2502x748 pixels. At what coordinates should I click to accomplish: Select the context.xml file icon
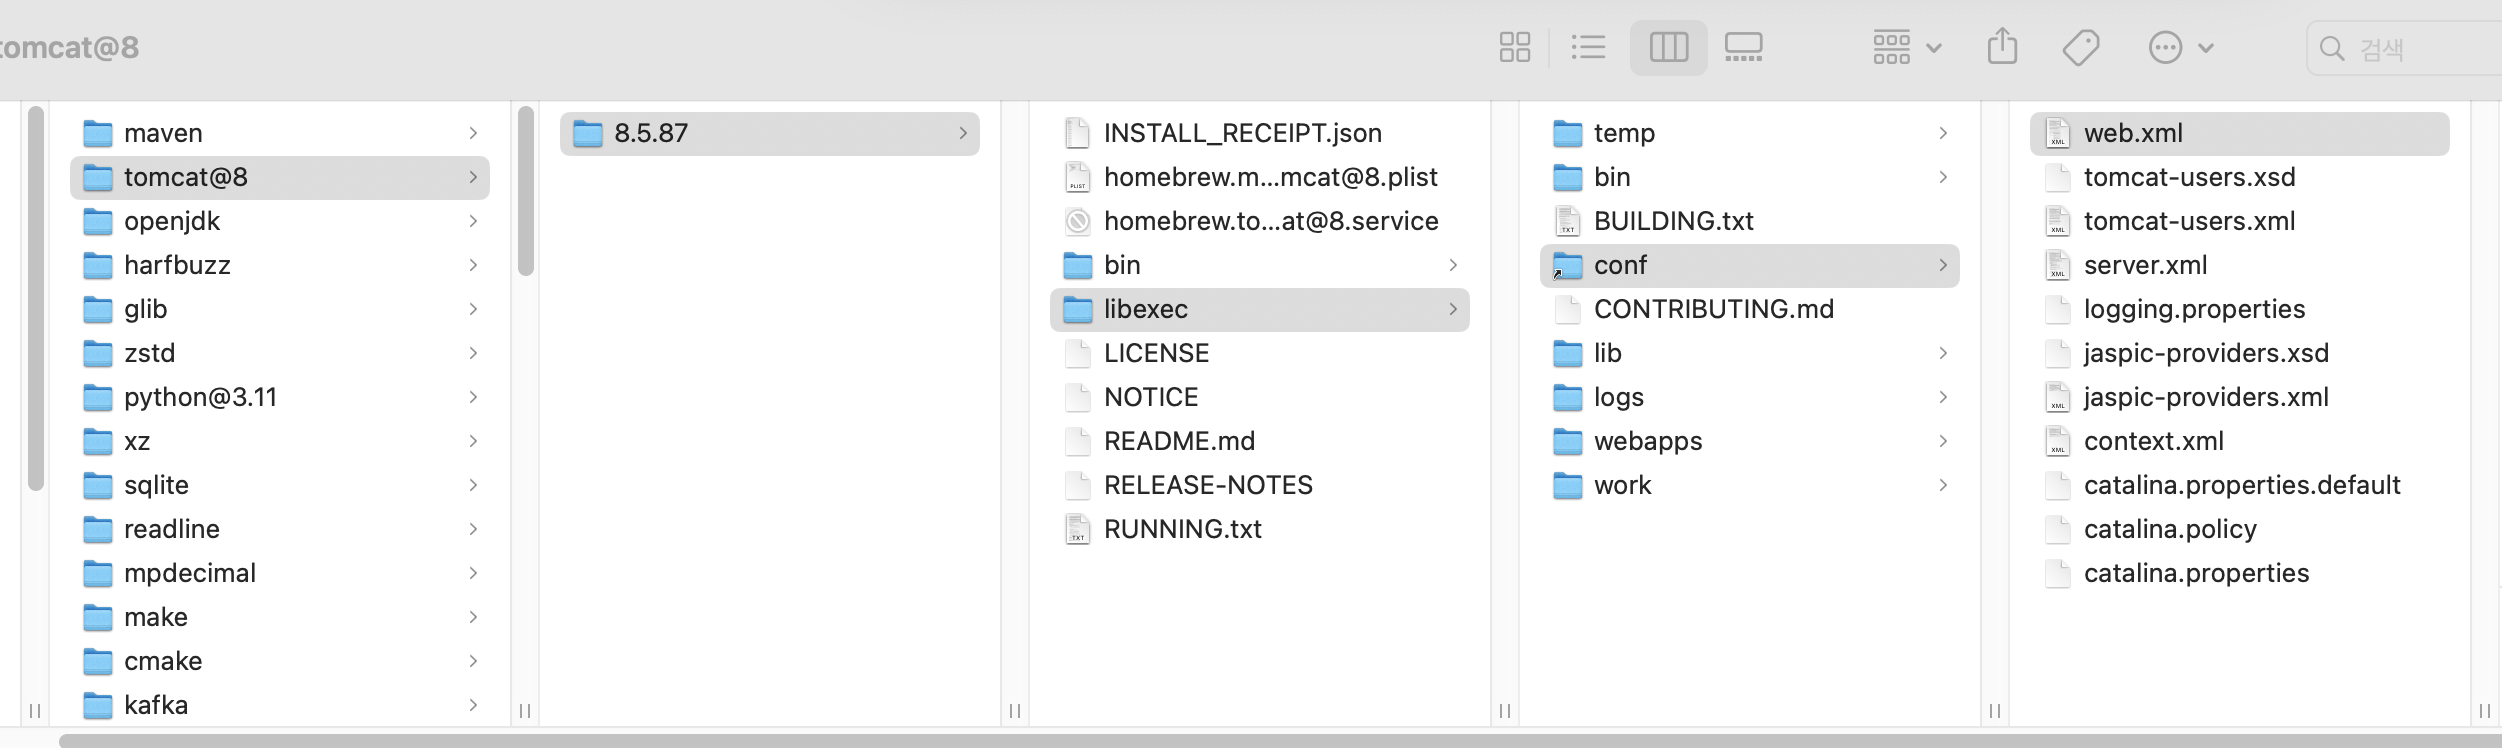(x=2057, y=441)
